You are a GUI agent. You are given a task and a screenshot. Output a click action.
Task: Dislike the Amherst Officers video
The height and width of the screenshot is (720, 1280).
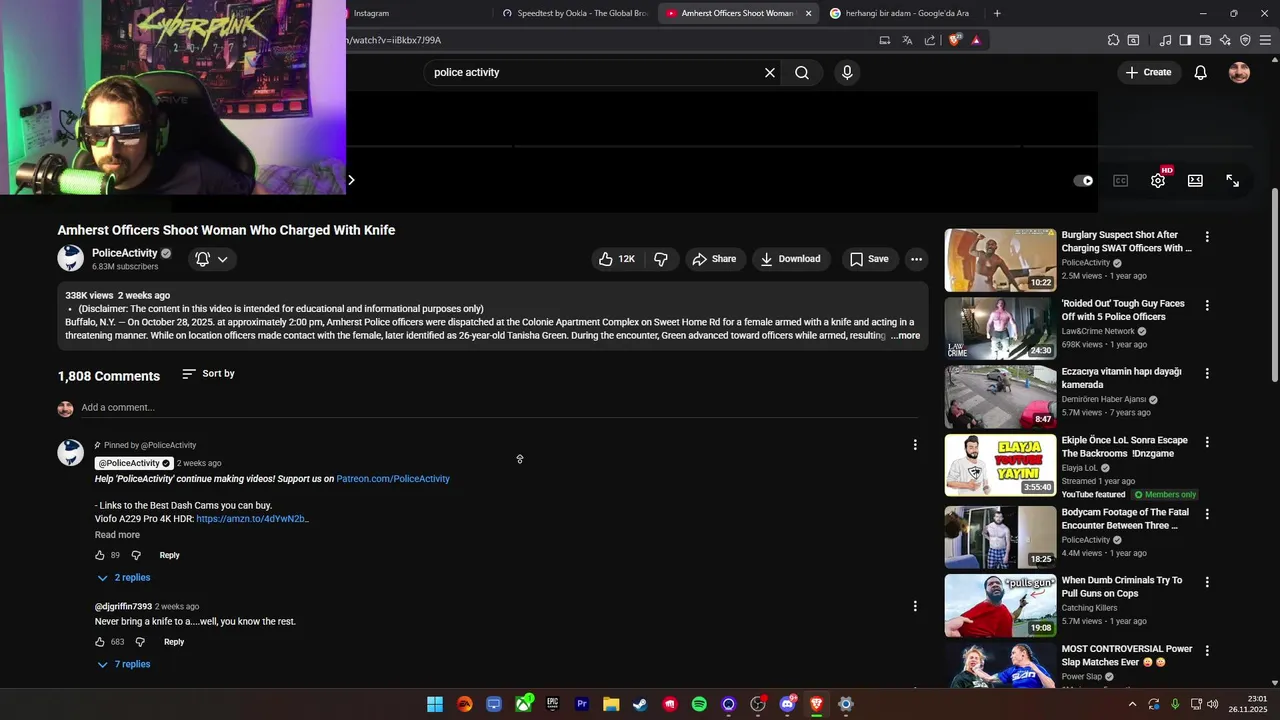661,259
